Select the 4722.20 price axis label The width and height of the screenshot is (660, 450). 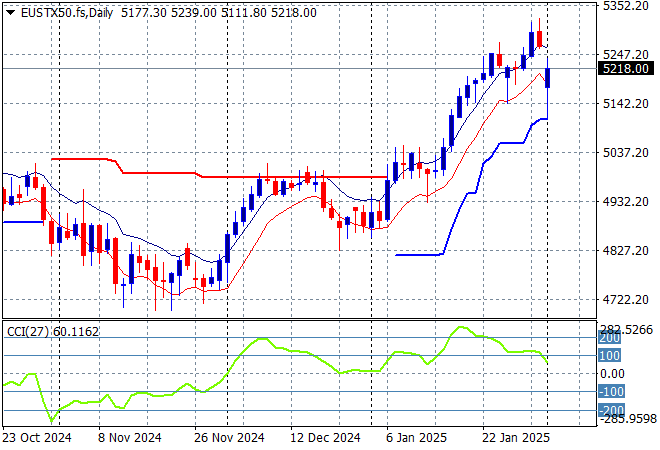coord(625,300)
